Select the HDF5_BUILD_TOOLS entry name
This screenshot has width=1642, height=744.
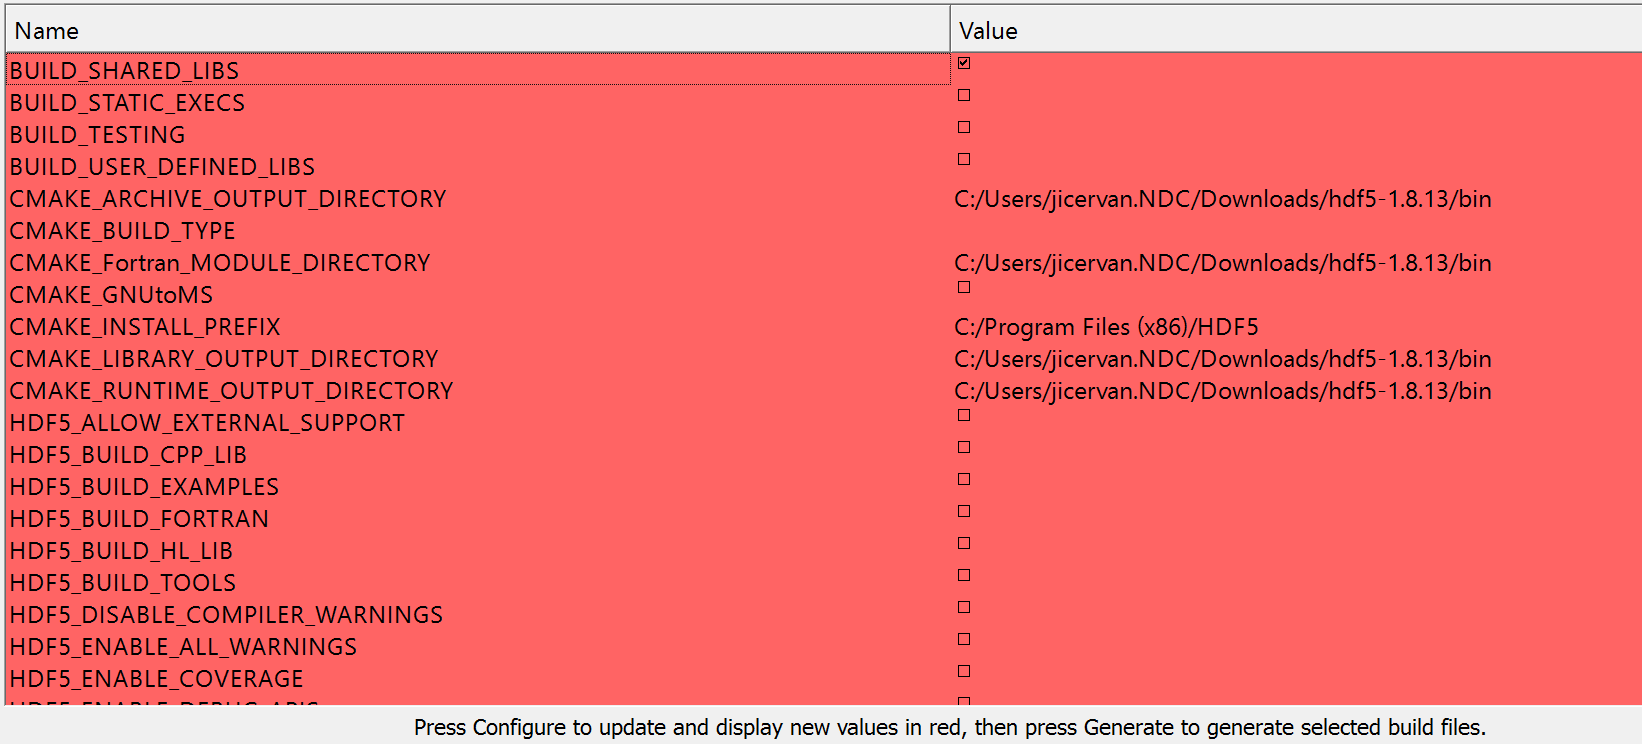(x=123, y=583)
